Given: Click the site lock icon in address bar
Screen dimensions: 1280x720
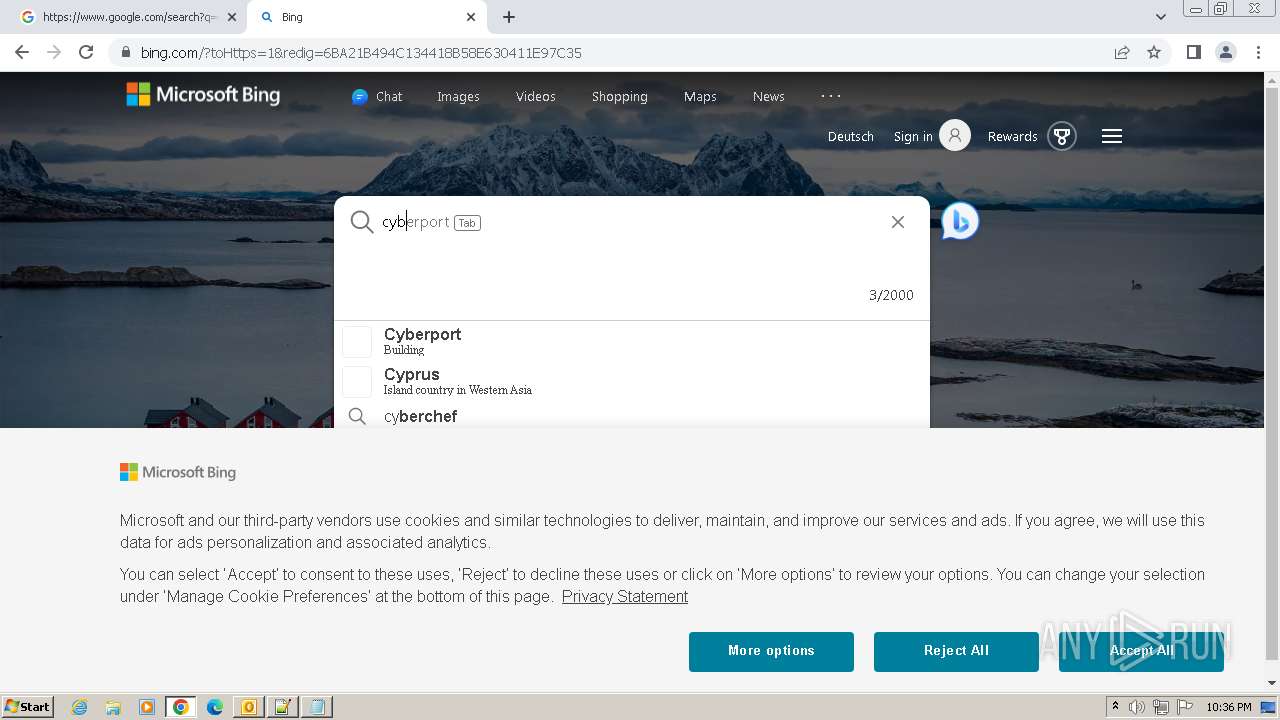Looking at the screenshot, I should pyautogui.click(x=125, y=53).
